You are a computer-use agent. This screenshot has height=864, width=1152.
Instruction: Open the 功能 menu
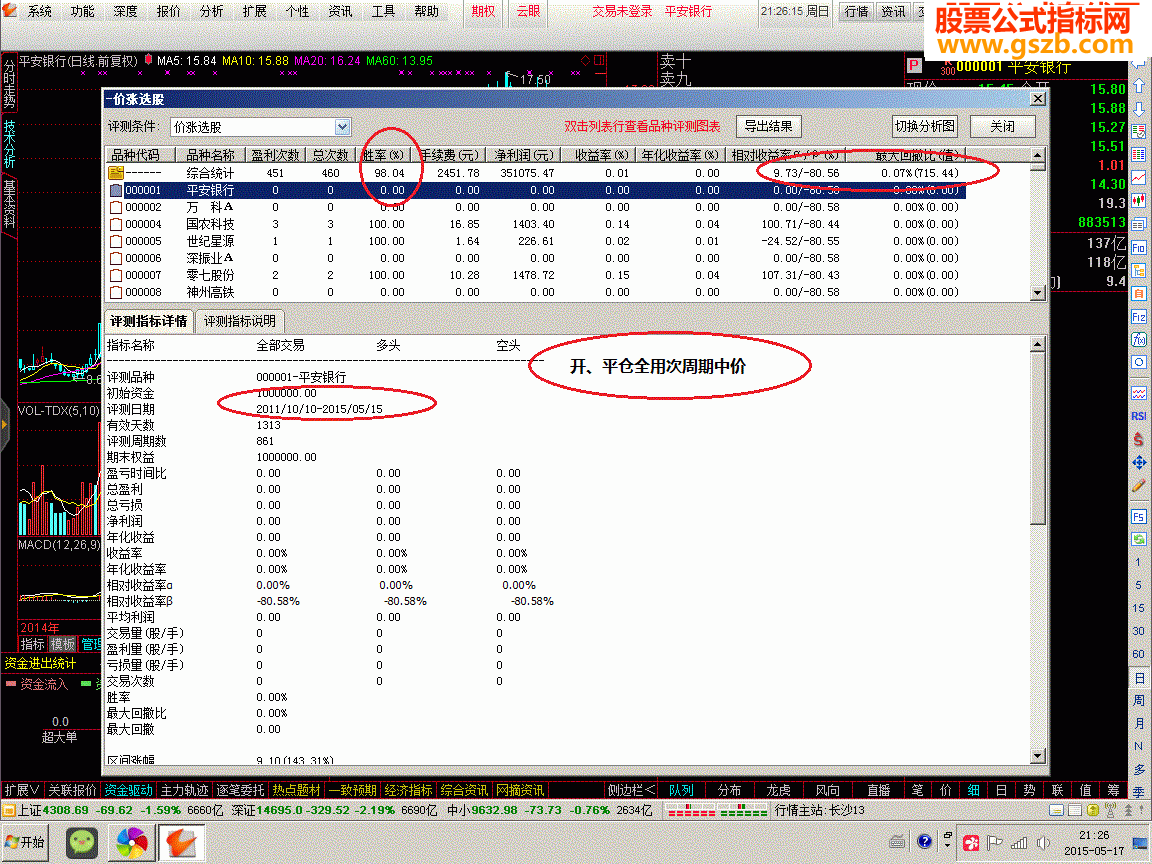[82, 11]
